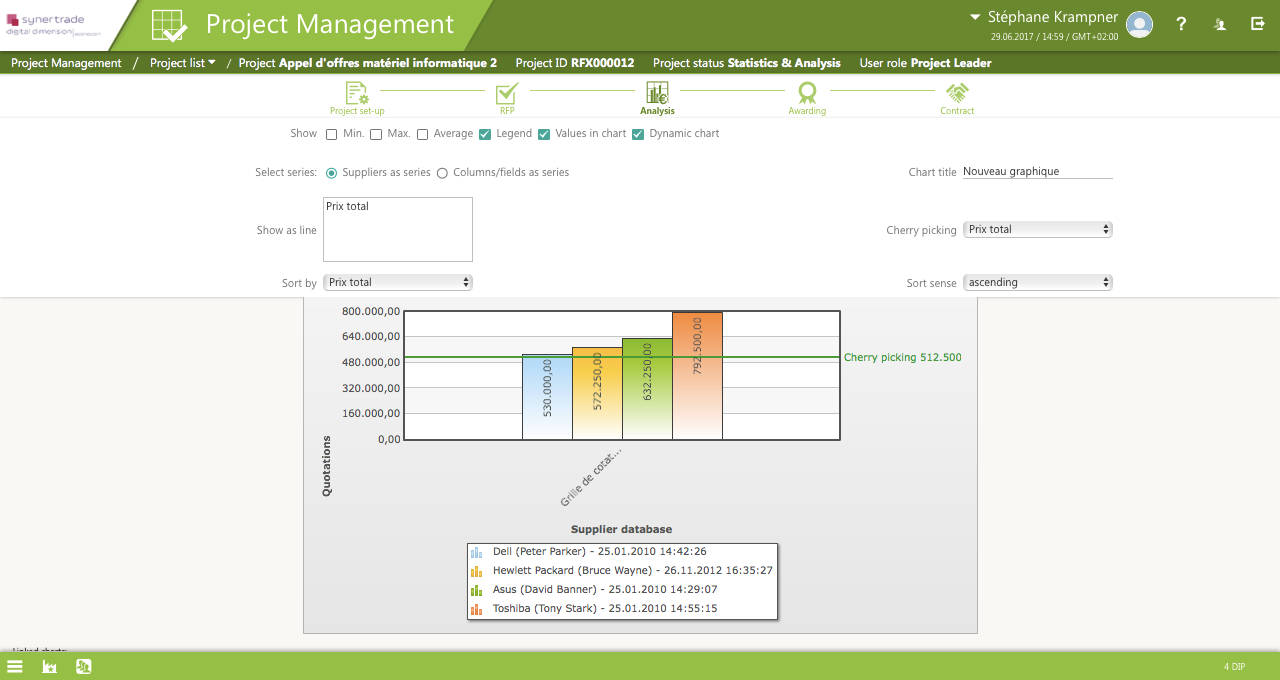1280x680 pixels.
Task: Open the Project set-up step icon
Action: (357, 92)
